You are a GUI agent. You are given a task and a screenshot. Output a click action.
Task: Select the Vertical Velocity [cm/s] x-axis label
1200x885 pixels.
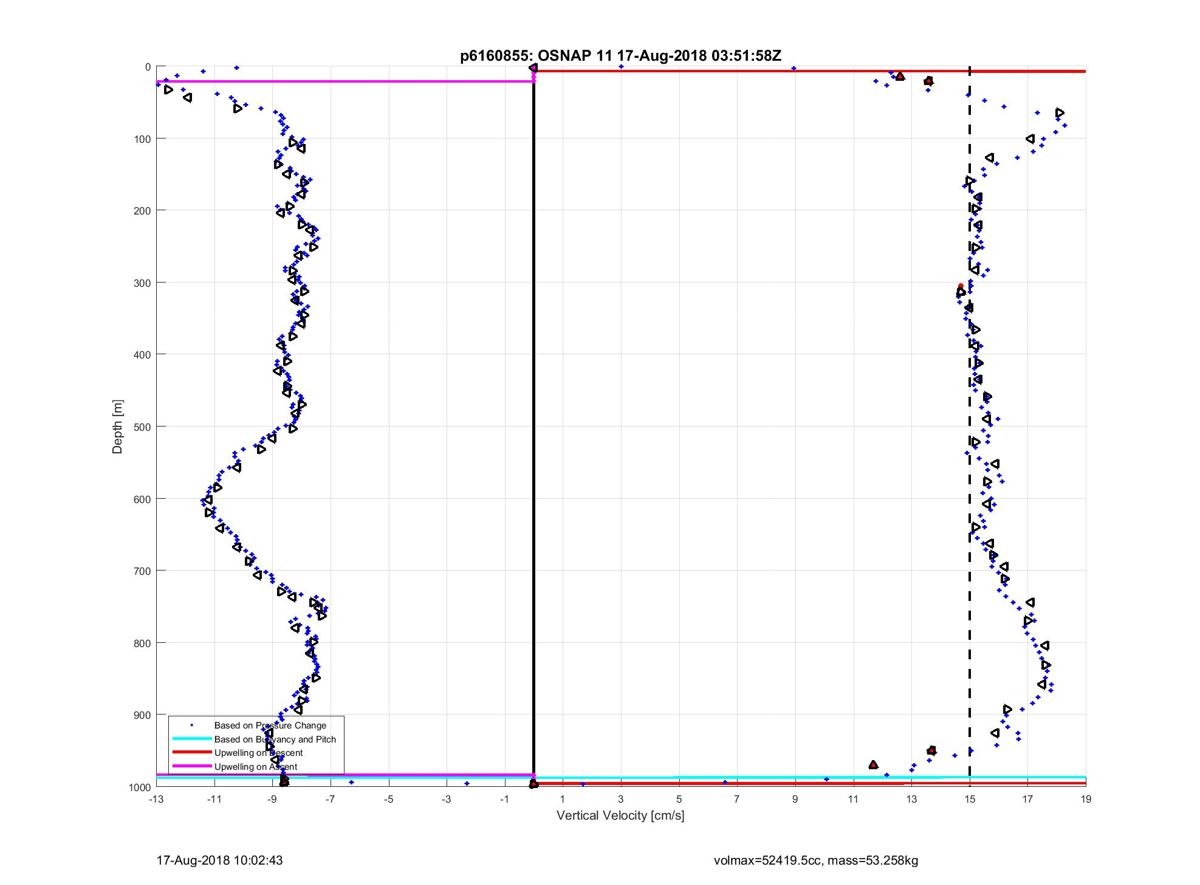[x=620, y=816]
